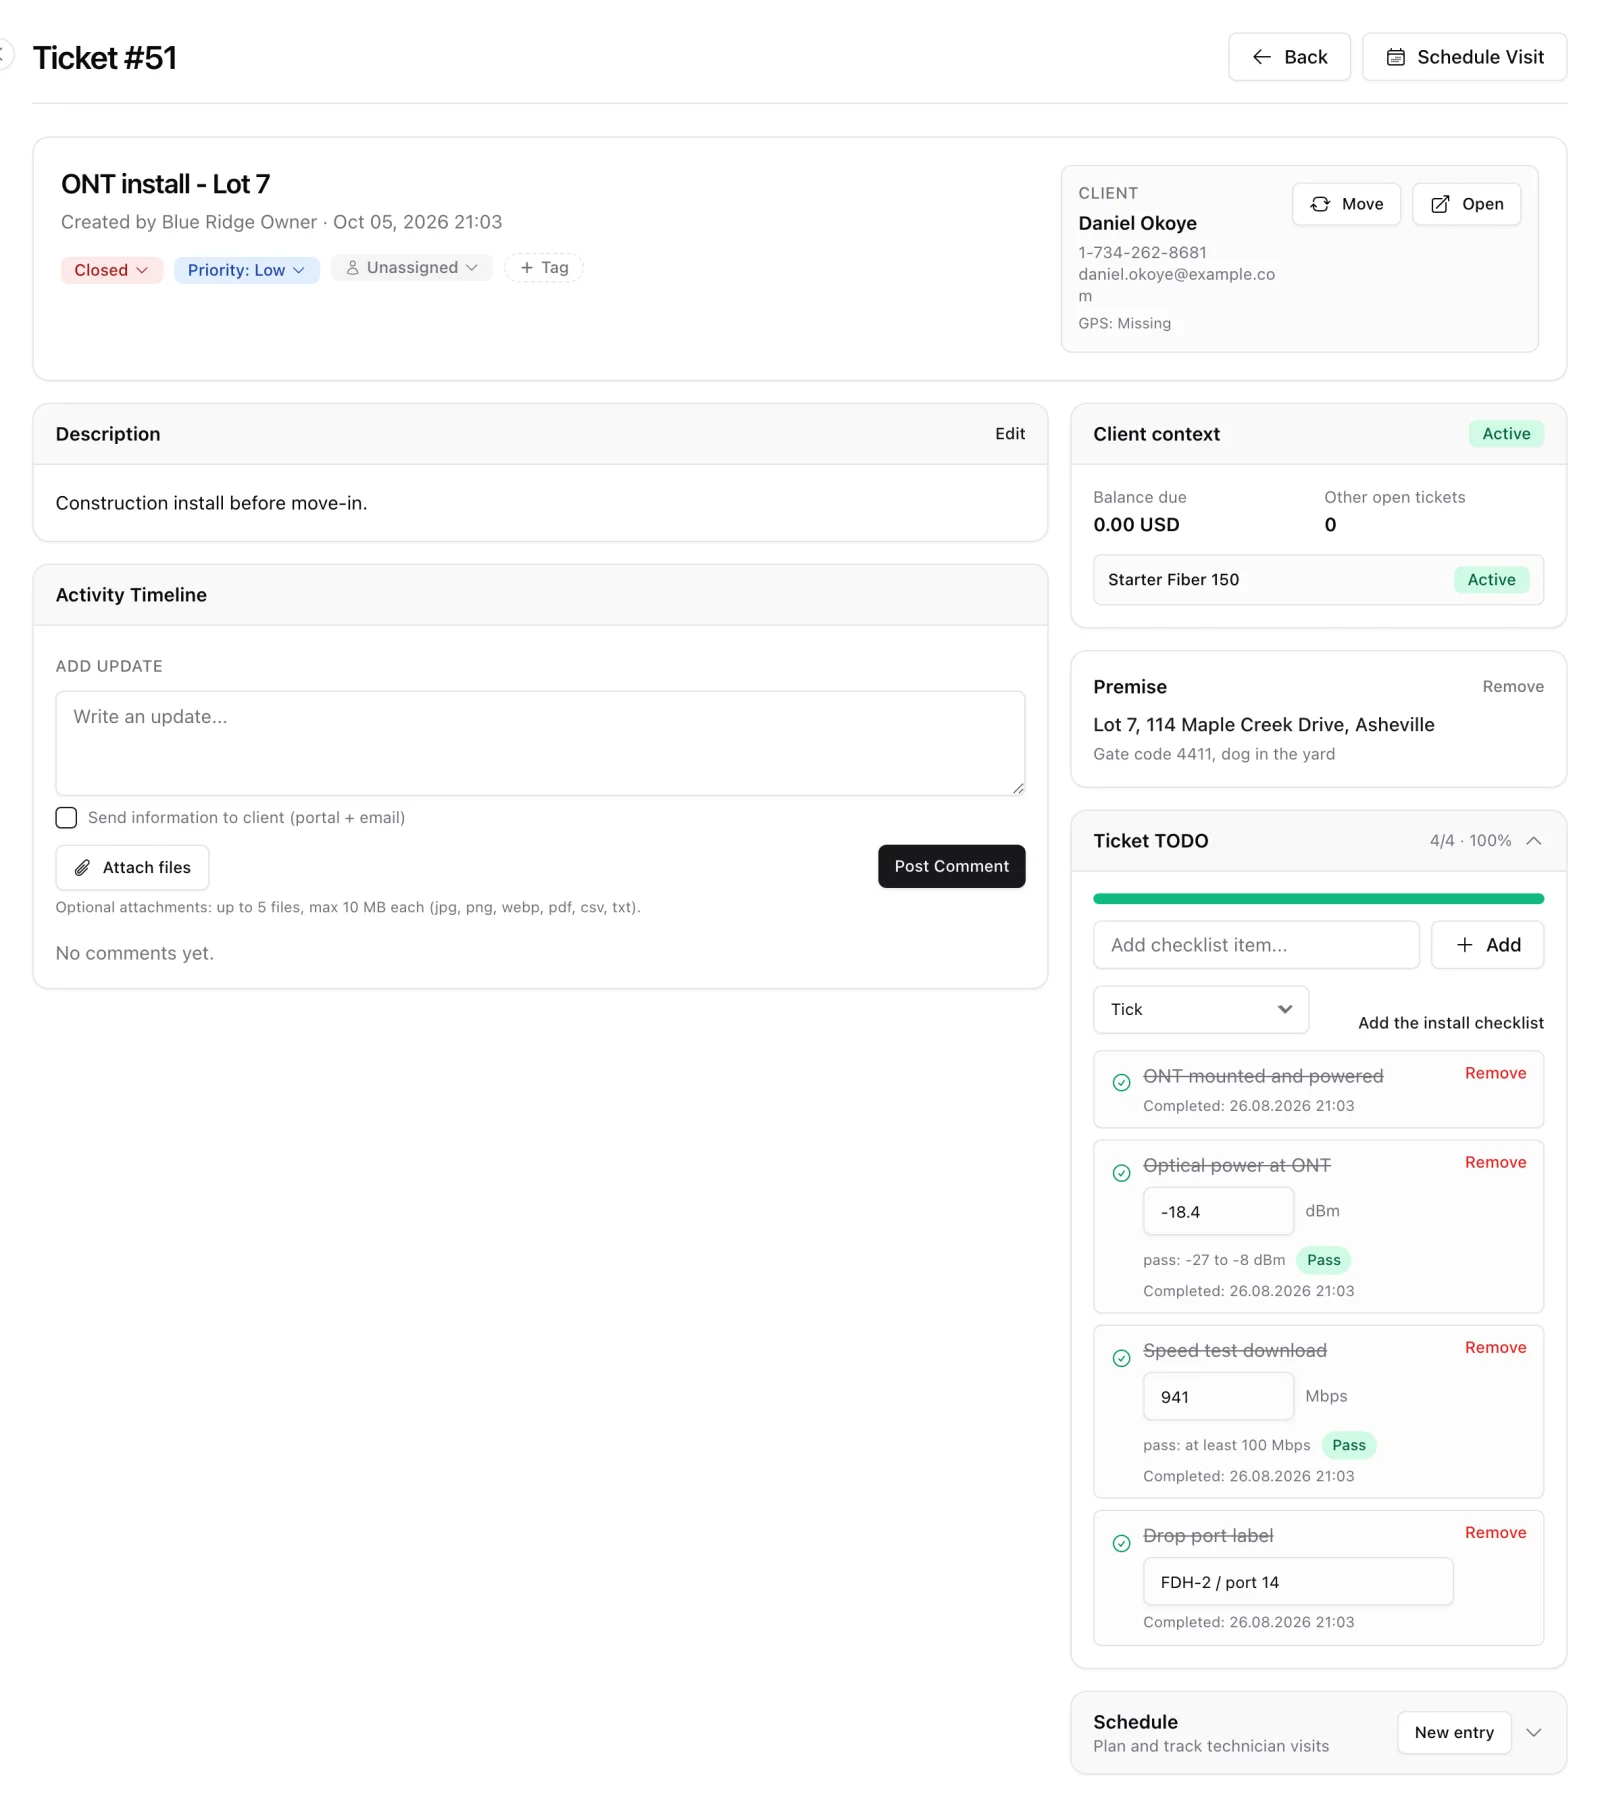Expand the Schedule panel chevron
Image resolution: width=1600 pixels, height=1807 pixels.
[1533, 1732]
